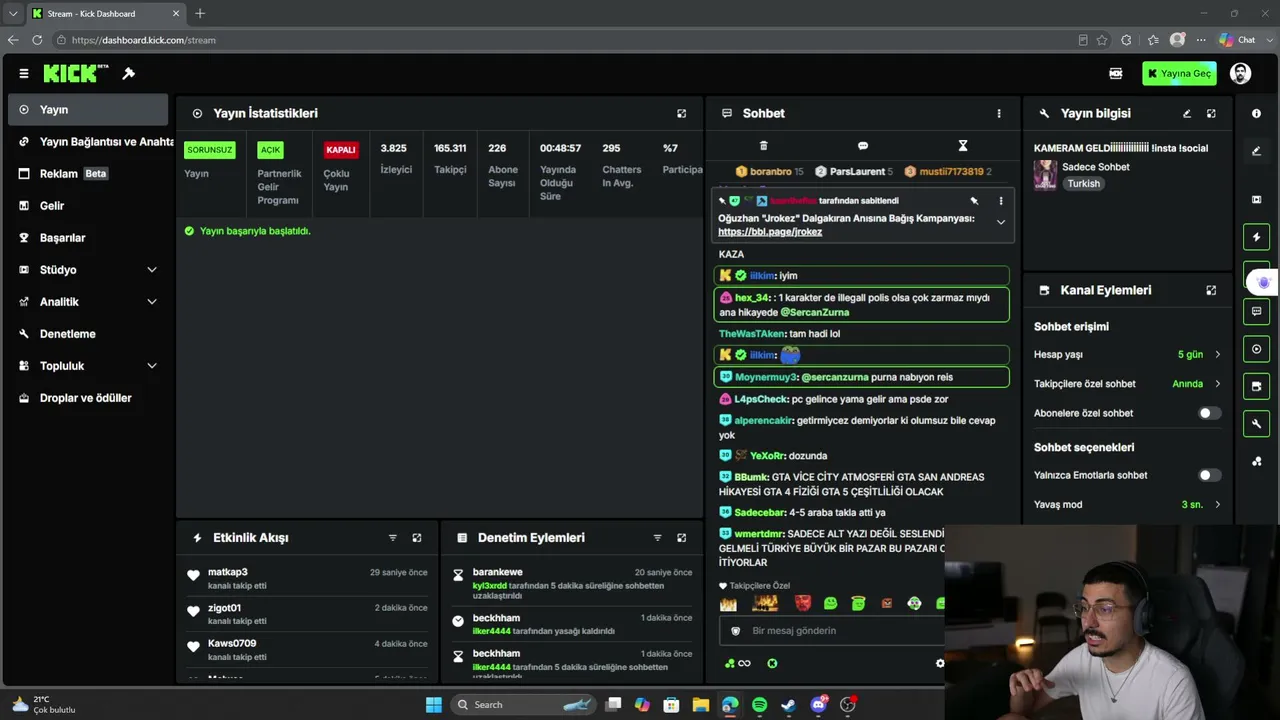
Task: Click the film clip icon in the right rail
Action: click(1257, 200)
